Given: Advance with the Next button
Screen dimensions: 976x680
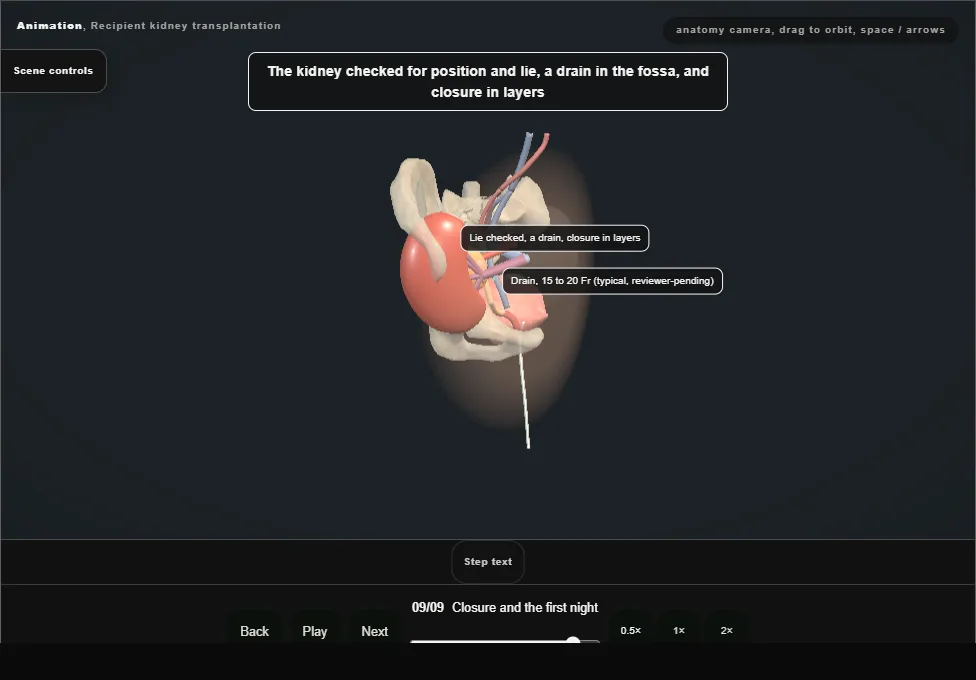Looking at the screenshot, I should pyautogui.click(x=375, y=631).
